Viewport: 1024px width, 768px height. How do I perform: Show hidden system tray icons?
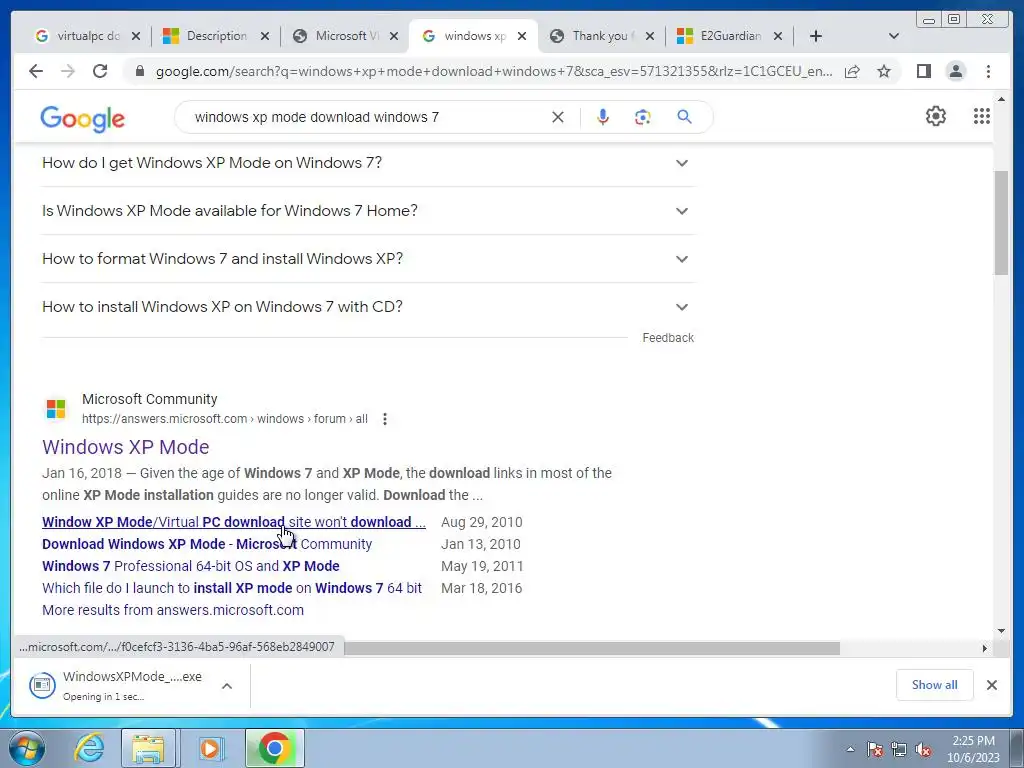coord(850,750)
